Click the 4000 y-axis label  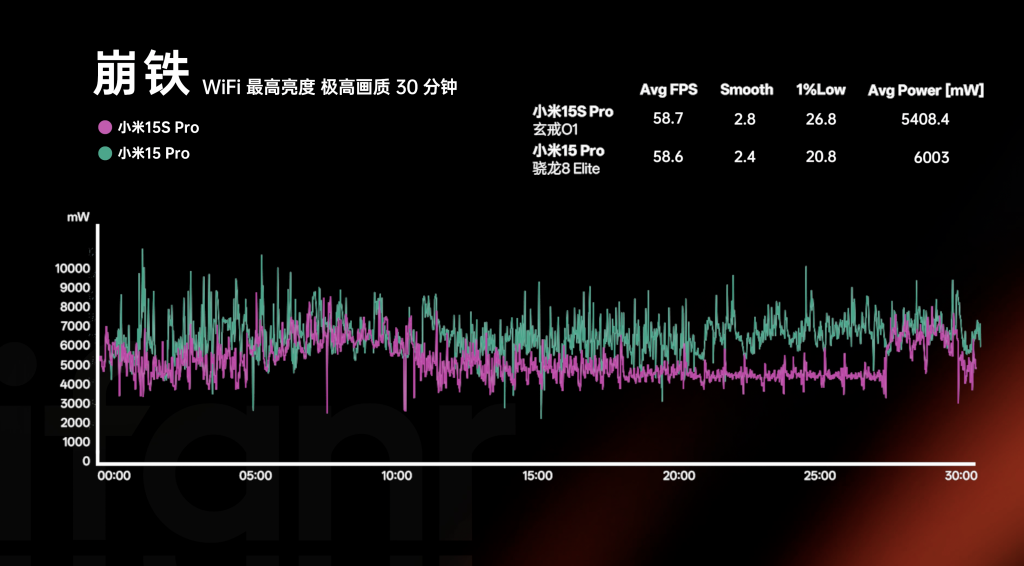click(76, 384)
